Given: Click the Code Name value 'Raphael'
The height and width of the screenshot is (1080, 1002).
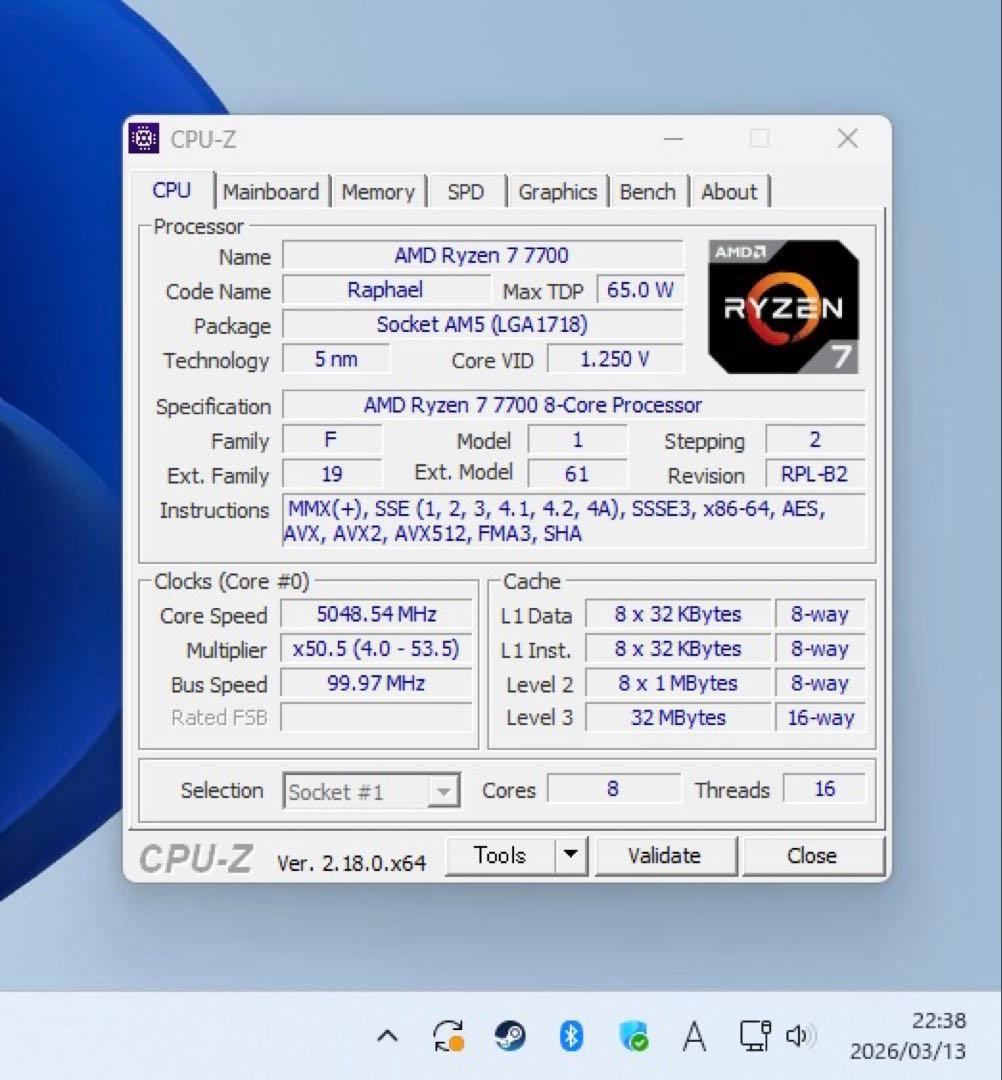Looking at the screenshot, I should 386,290.
